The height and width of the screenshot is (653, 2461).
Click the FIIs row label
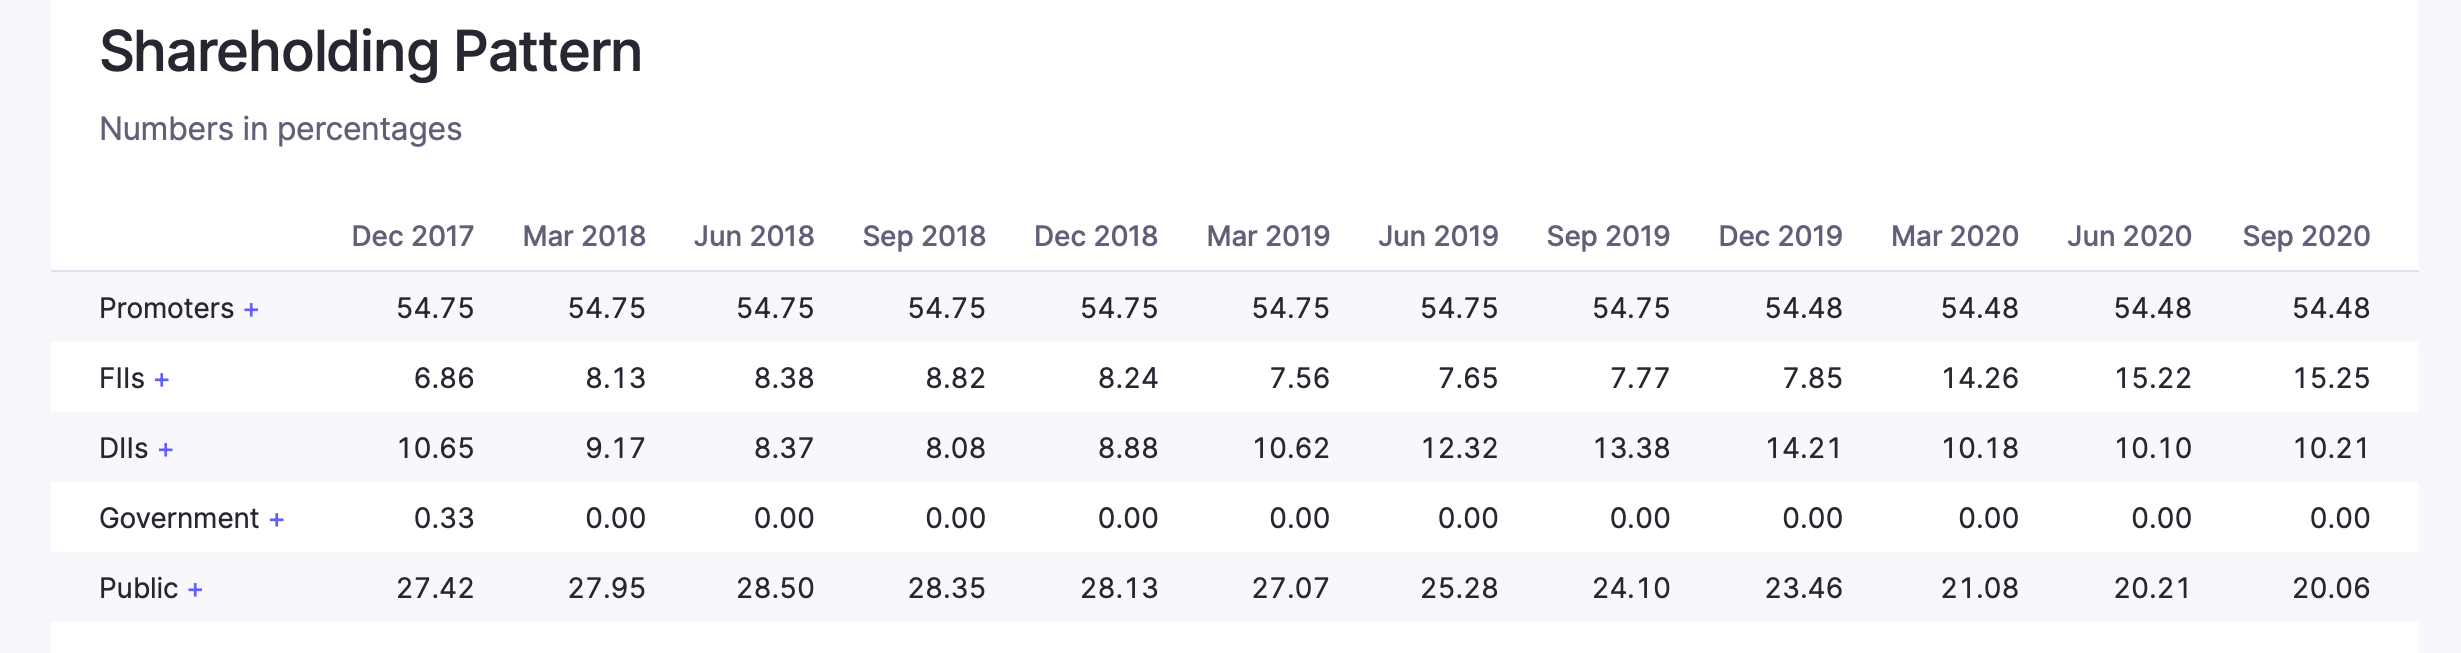(122, 378)
